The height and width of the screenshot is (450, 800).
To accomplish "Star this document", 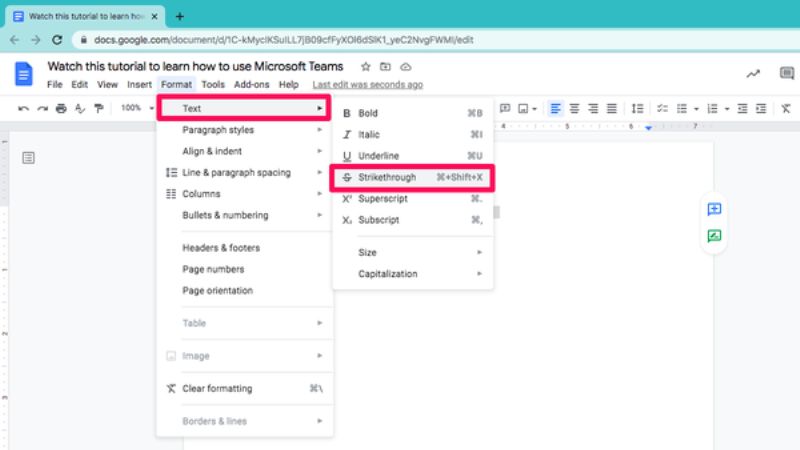I will (365, 67).
